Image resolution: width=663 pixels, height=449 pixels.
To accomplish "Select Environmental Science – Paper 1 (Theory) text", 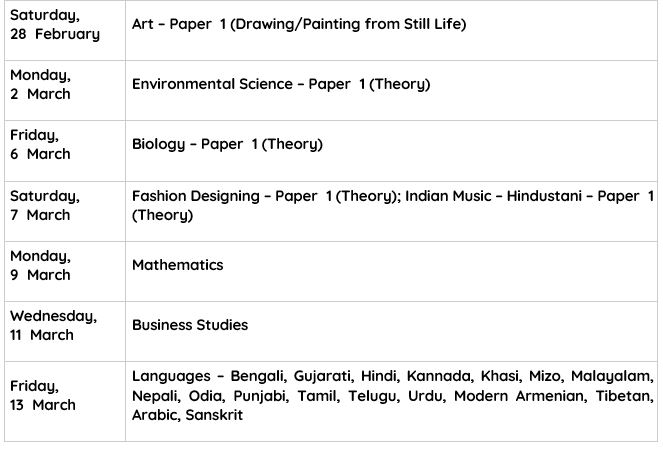I will [280, 84].
